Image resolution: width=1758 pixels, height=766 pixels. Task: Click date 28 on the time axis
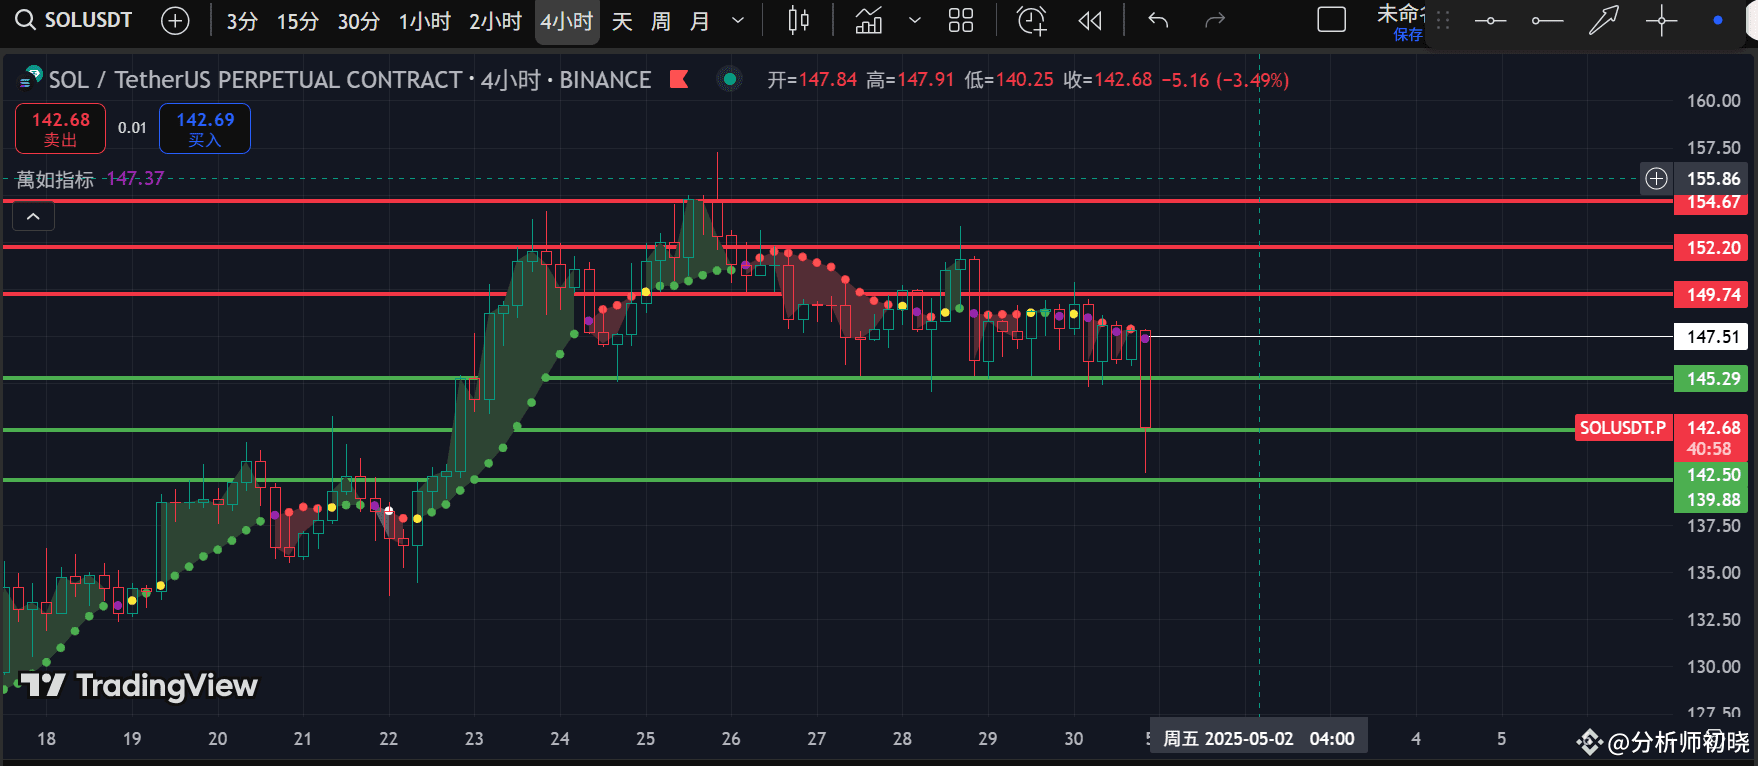tap(902, 739)
